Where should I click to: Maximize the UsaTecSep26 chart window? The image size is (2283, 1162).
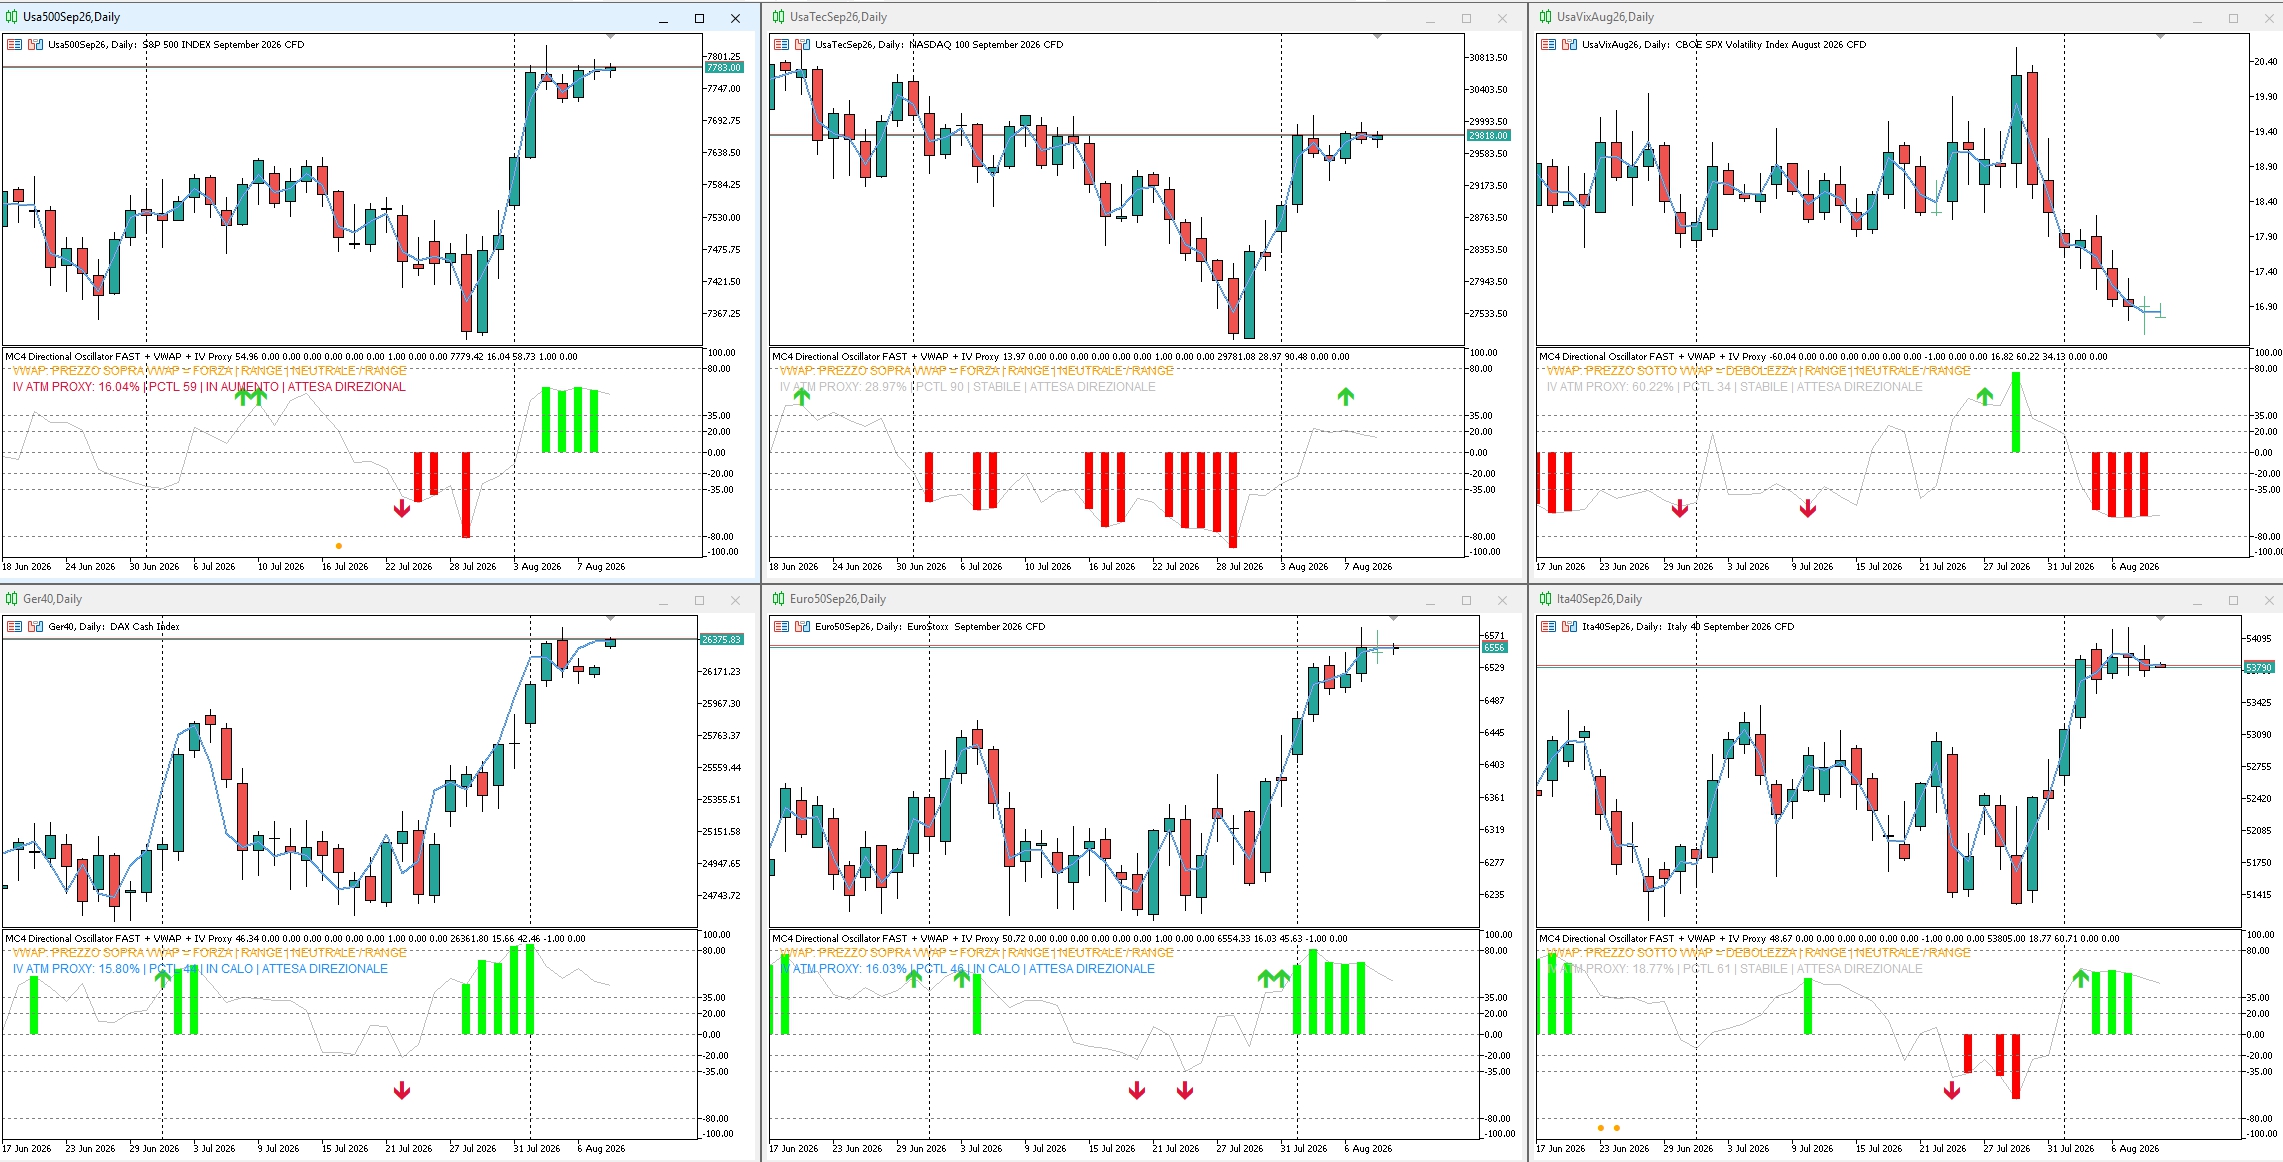pos(1466,18)
